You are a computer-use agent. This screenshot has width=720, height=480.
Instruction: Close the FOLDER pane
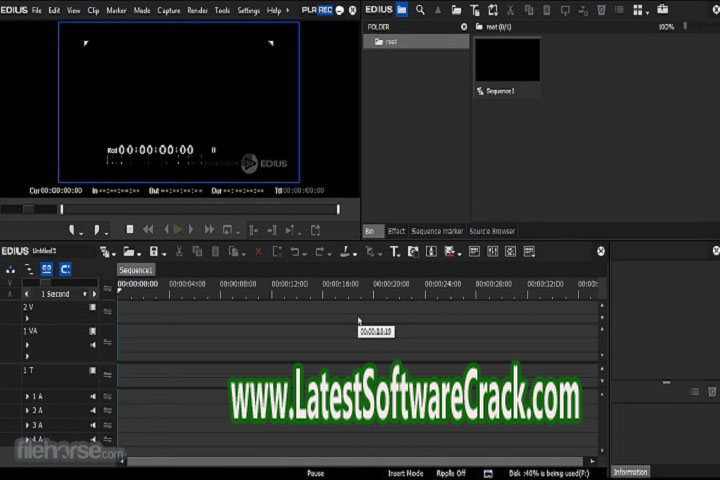tap(464, 27)
